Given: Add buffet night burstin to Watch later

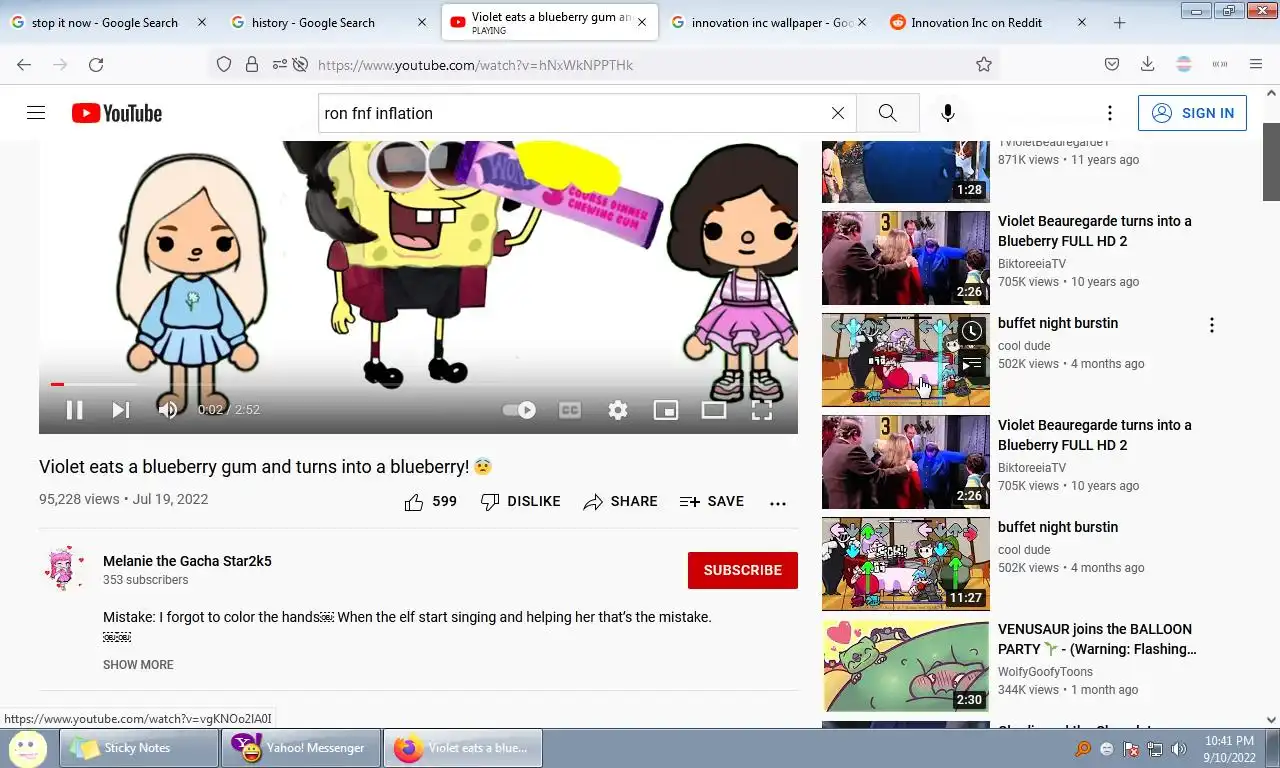Looking at the screenshot, I should click(x=972, y=331).
